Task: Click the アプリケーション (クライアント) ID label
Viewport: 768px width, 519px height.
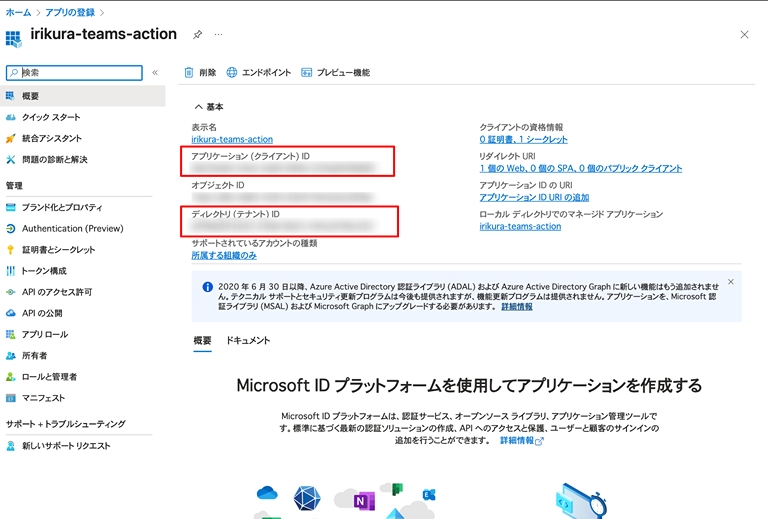Action: 250,156
